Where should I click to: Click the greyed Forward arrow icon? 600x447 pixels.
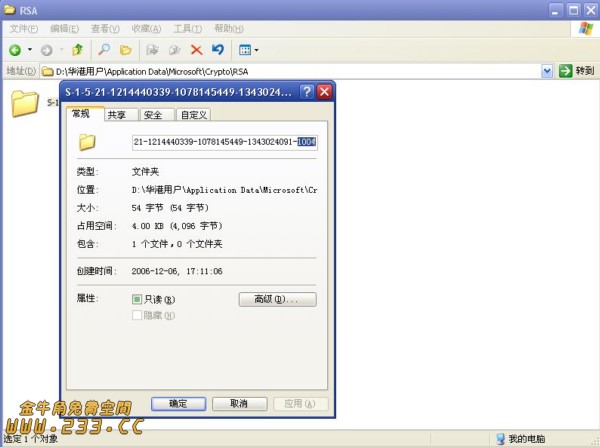pyautogui.click(x=46, y=50)
